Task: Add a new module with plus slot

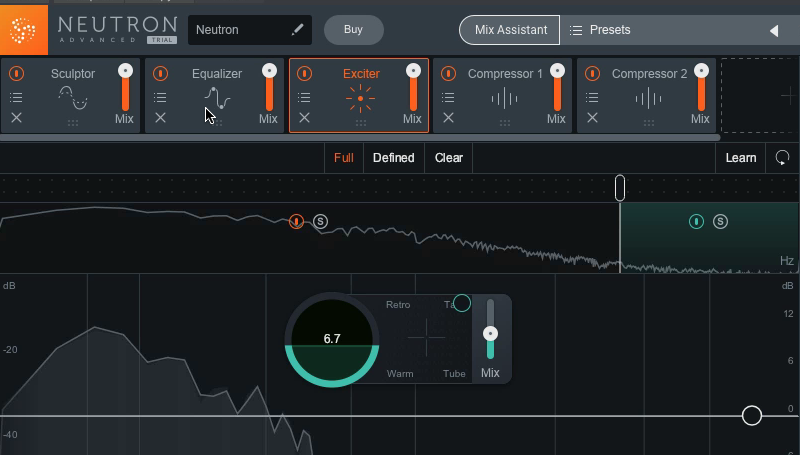Action: pos(760,95)
